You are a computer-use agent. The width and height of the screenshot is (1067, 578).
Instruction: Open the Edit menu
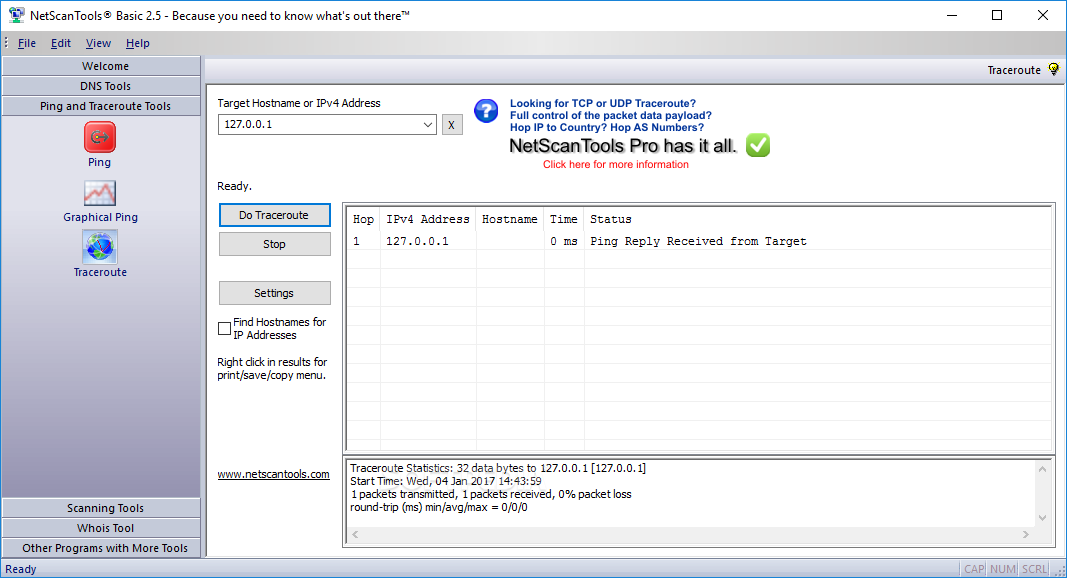(61, 43)
